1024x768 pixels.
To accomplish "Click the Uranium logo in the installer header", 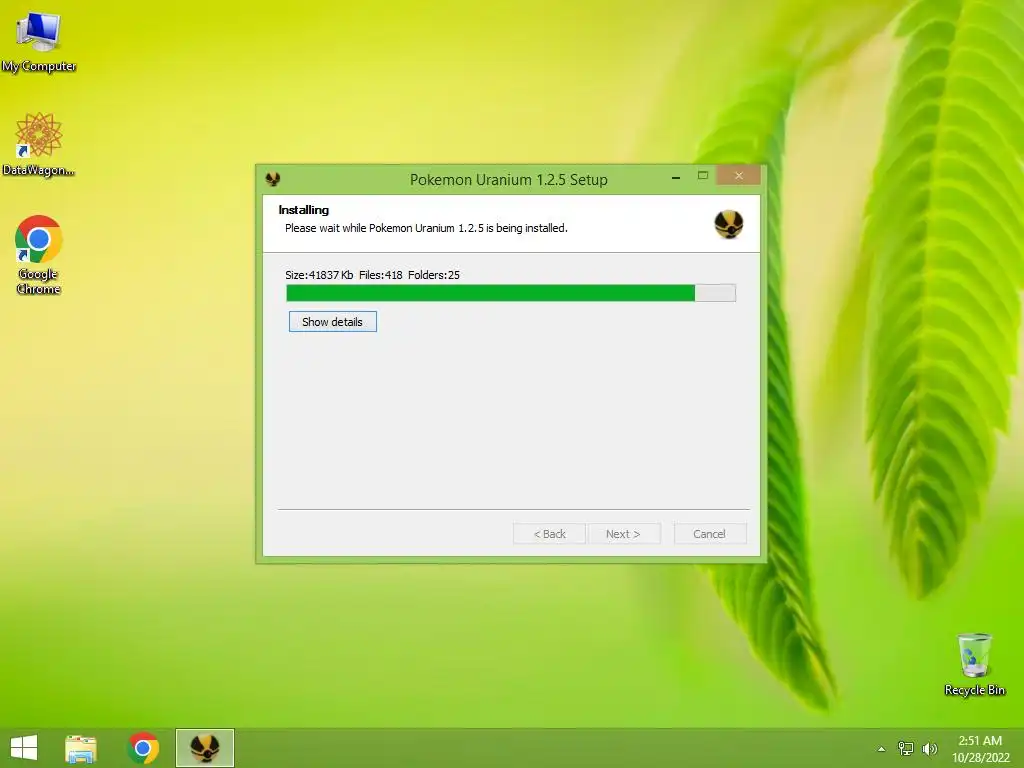I will 728,224.
